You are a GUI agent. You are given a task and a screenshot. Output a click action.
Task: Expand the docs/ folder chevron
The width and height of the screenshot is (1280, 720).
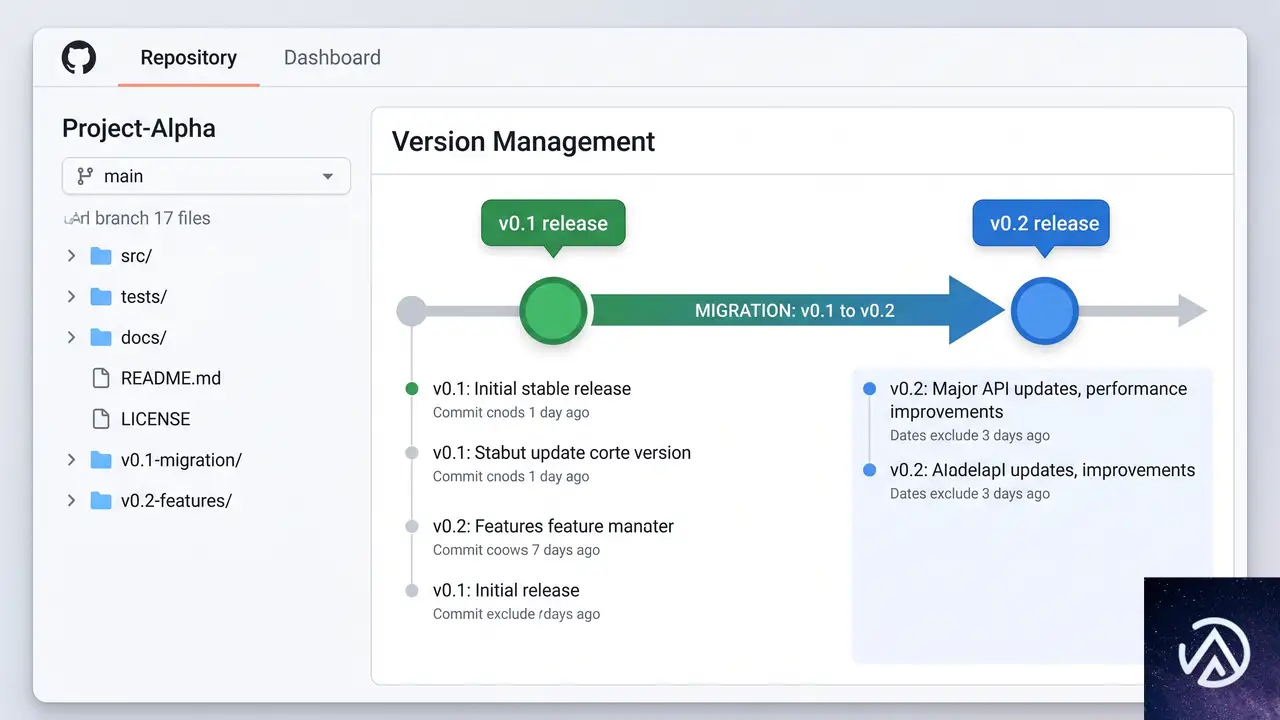click(x=71, y=338)
